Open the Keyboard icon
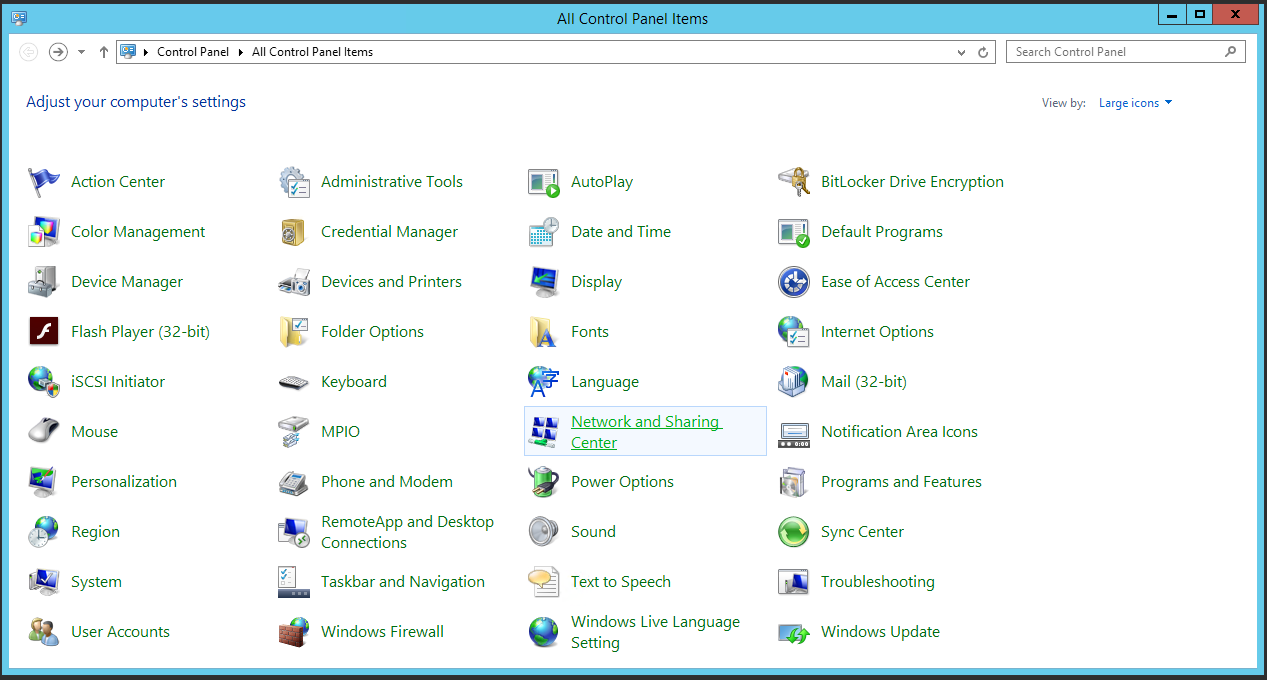 pyautogui.click(x=294, y=382)
